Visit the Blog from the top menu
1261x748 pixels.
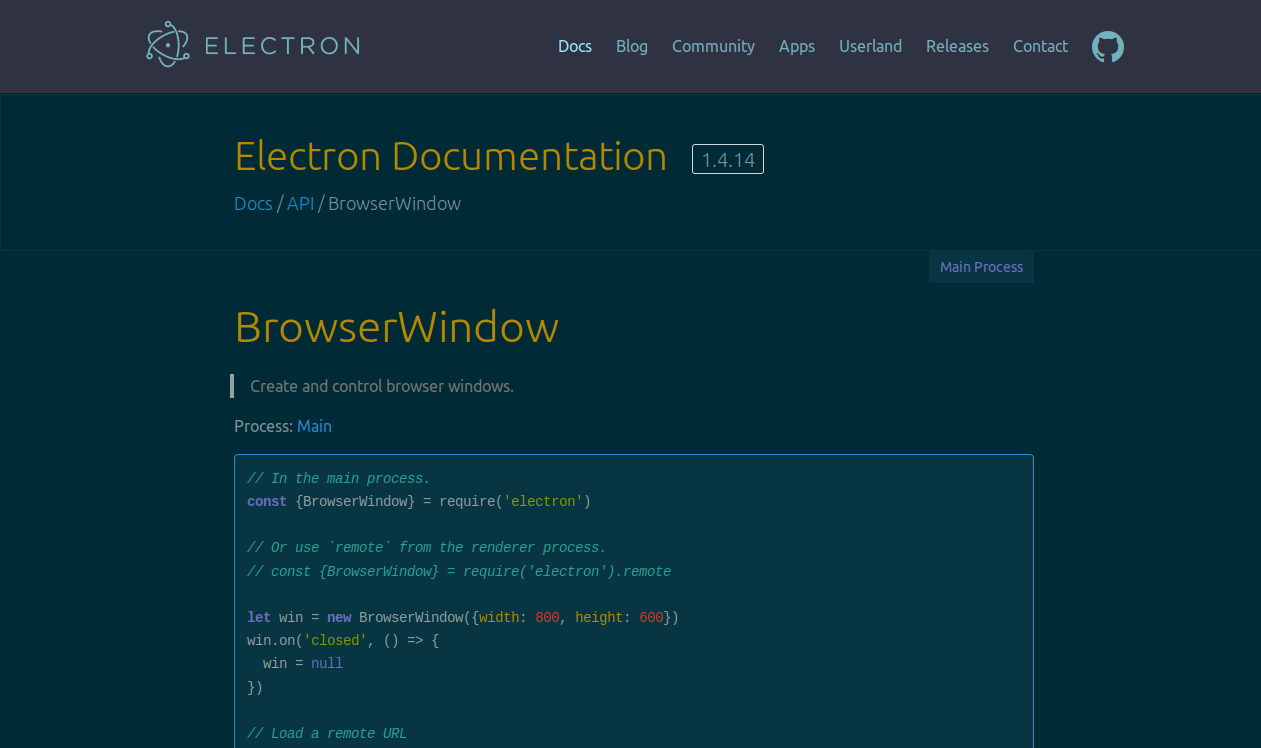(x=632, y=46)
